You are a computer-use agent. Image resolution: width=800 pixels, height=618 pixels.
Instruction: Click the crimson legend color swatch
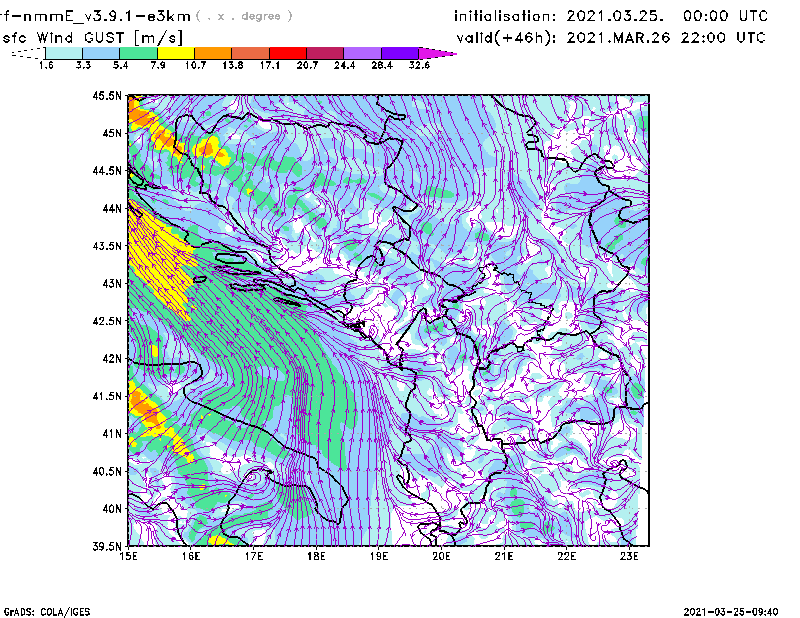point(326,53)
